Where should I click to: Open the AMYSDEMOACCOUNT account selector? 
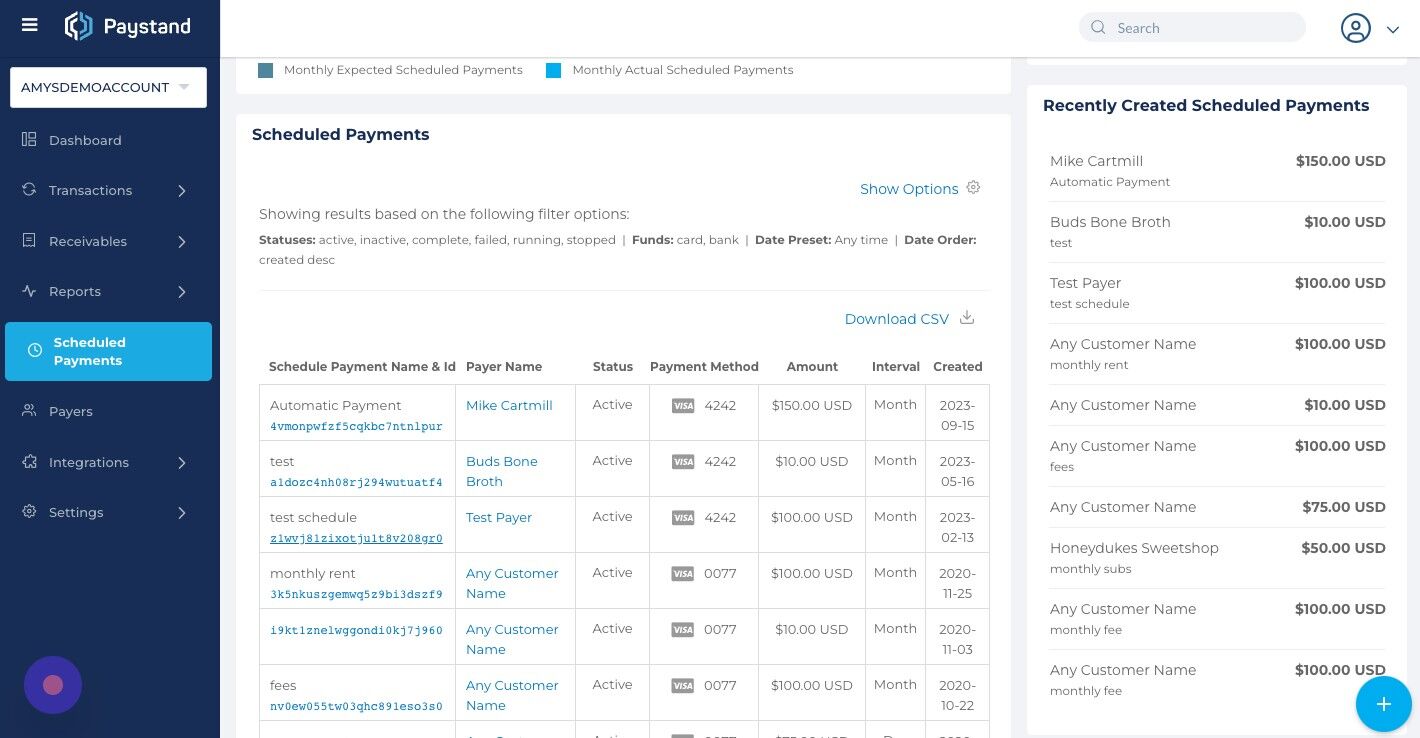[x=108, y=87]
